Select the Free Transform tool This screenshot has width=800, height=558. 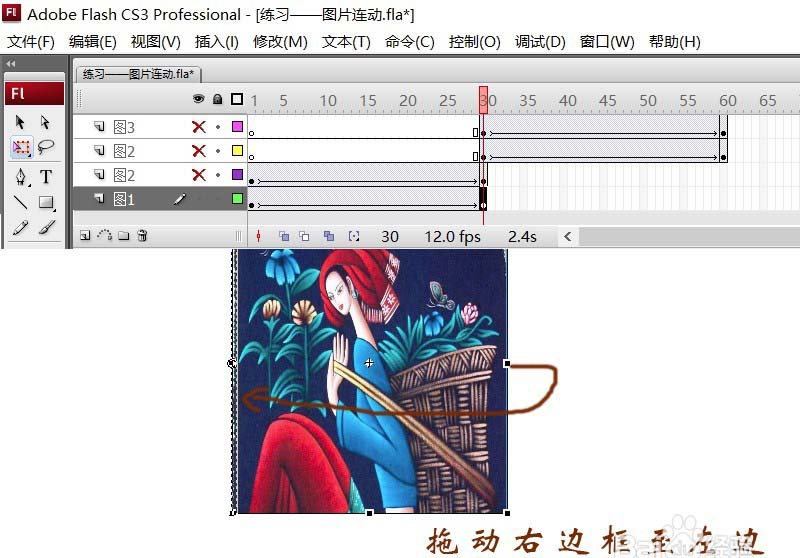click(x=21, y=147)
